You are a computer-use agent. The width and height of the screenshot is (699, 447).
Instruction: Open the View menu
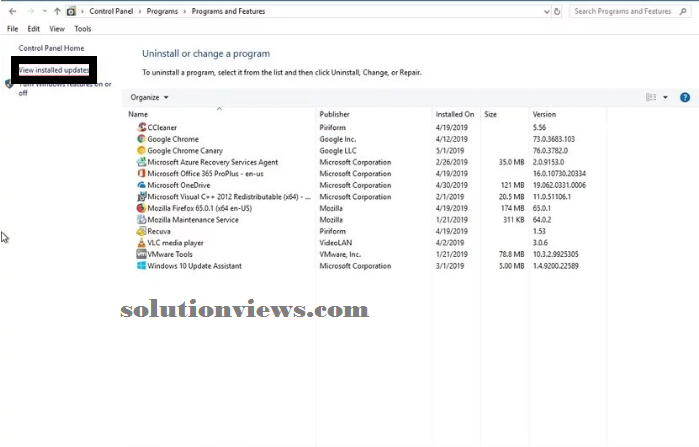coord(57,29)
